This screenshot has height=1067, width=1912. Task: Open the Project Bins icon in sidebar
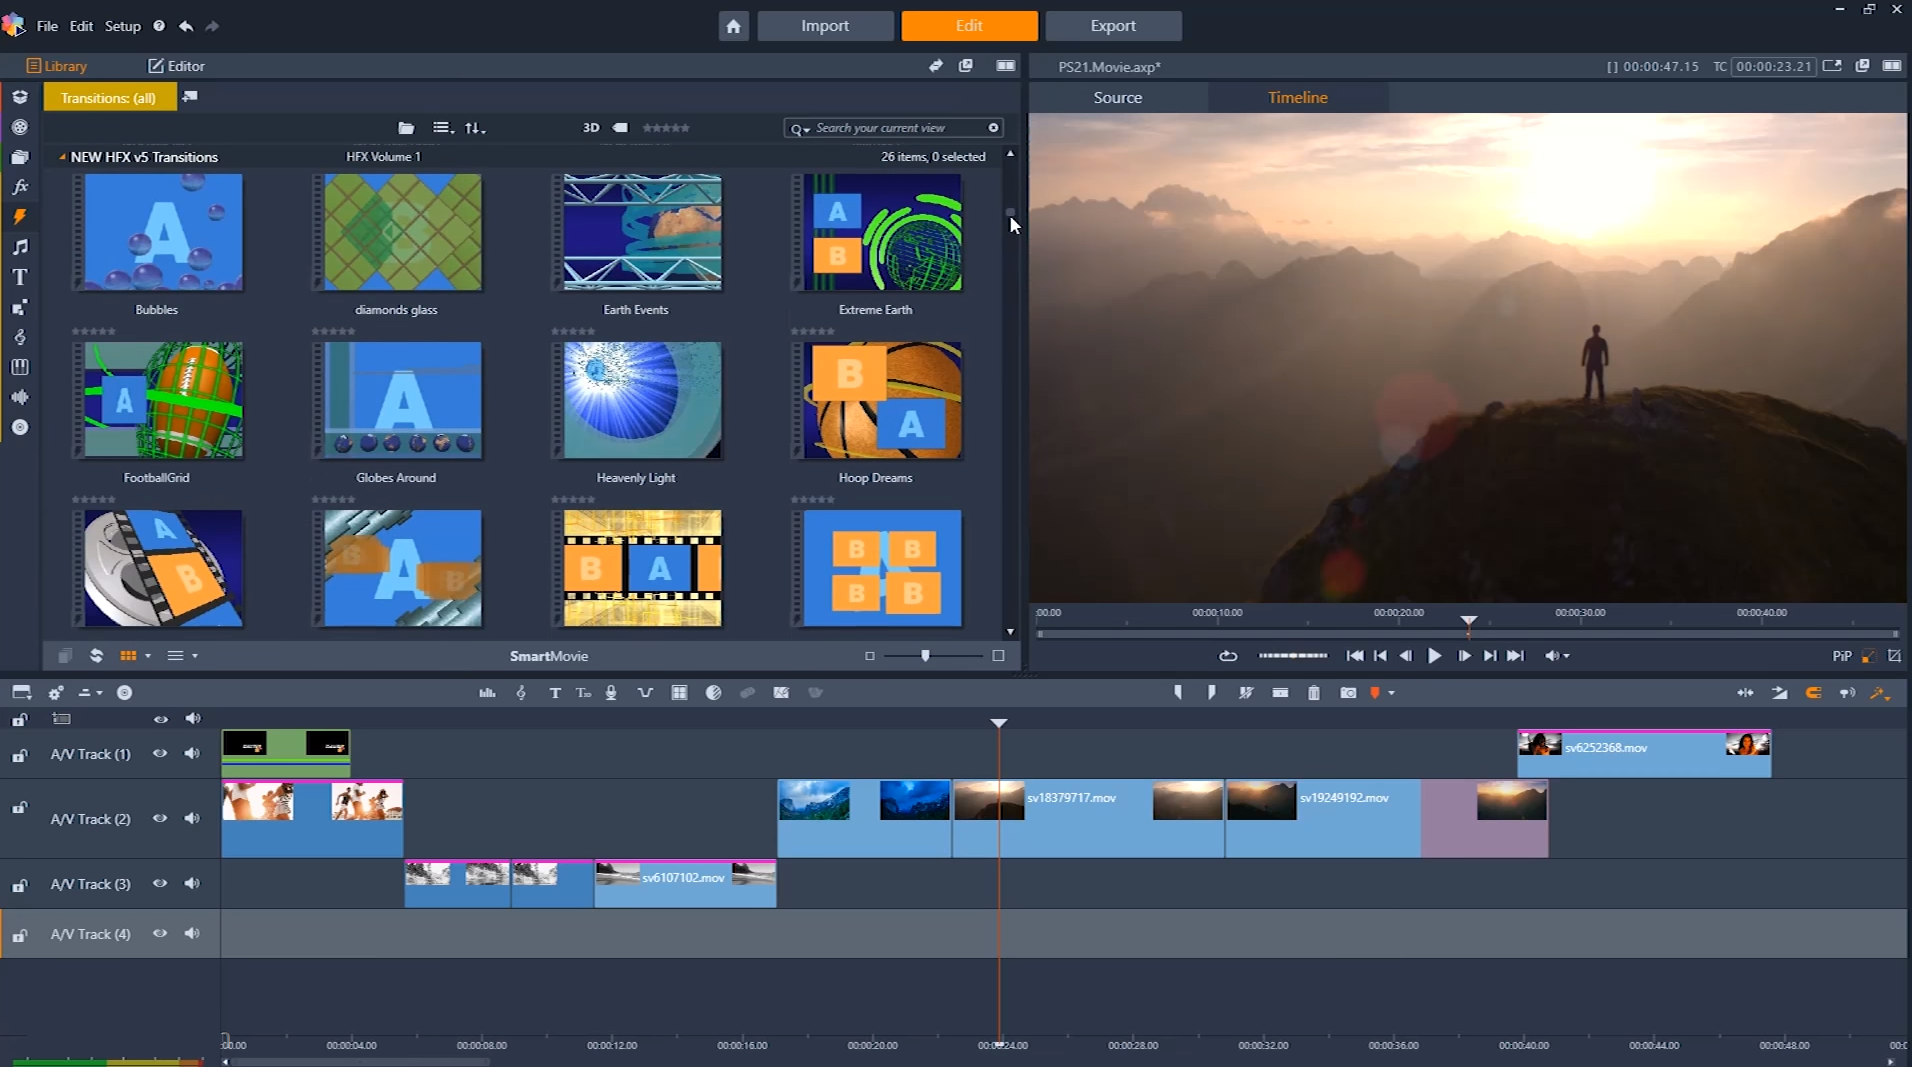[x=20, y=157]
